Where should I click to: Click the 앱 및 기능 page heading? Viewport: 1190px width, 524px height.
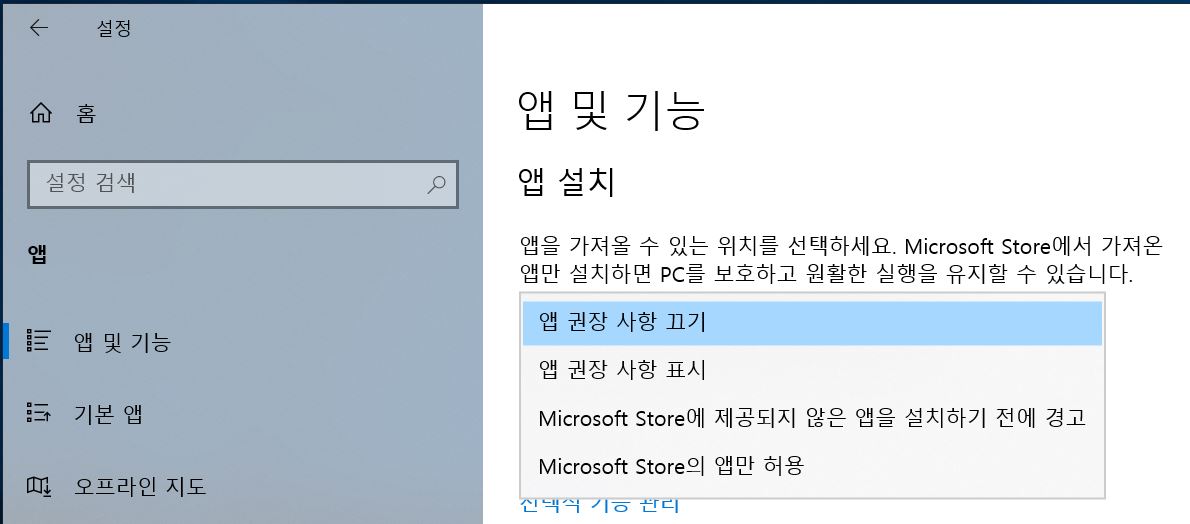click(x=612, y=111)
